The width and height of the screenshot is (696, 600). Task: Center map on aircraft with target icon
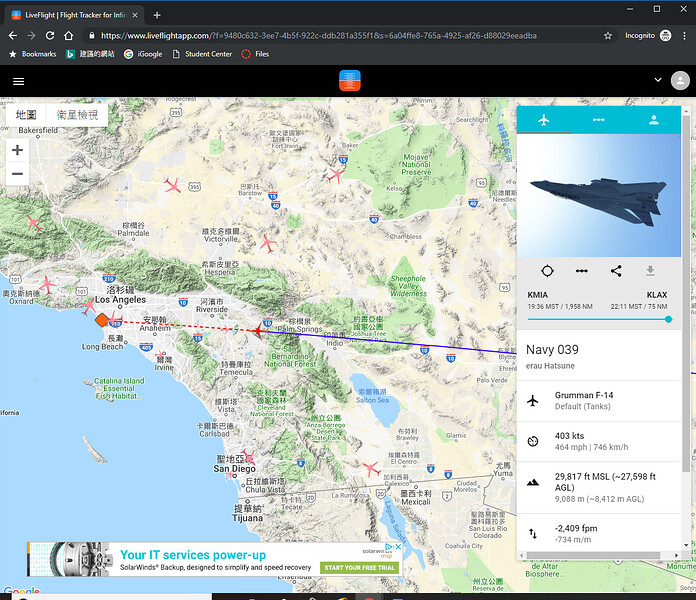tap(547, 271)
